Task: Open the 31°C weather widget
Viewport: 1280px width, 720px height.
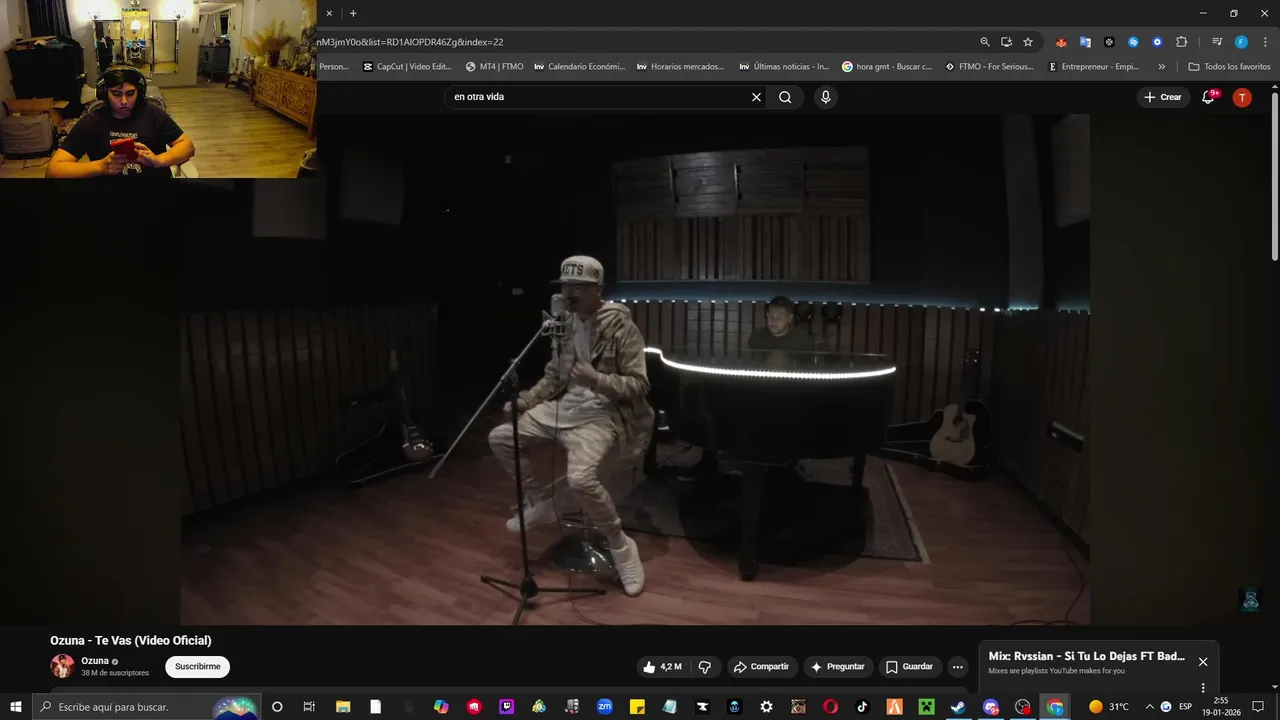Action: (1109, 707)
